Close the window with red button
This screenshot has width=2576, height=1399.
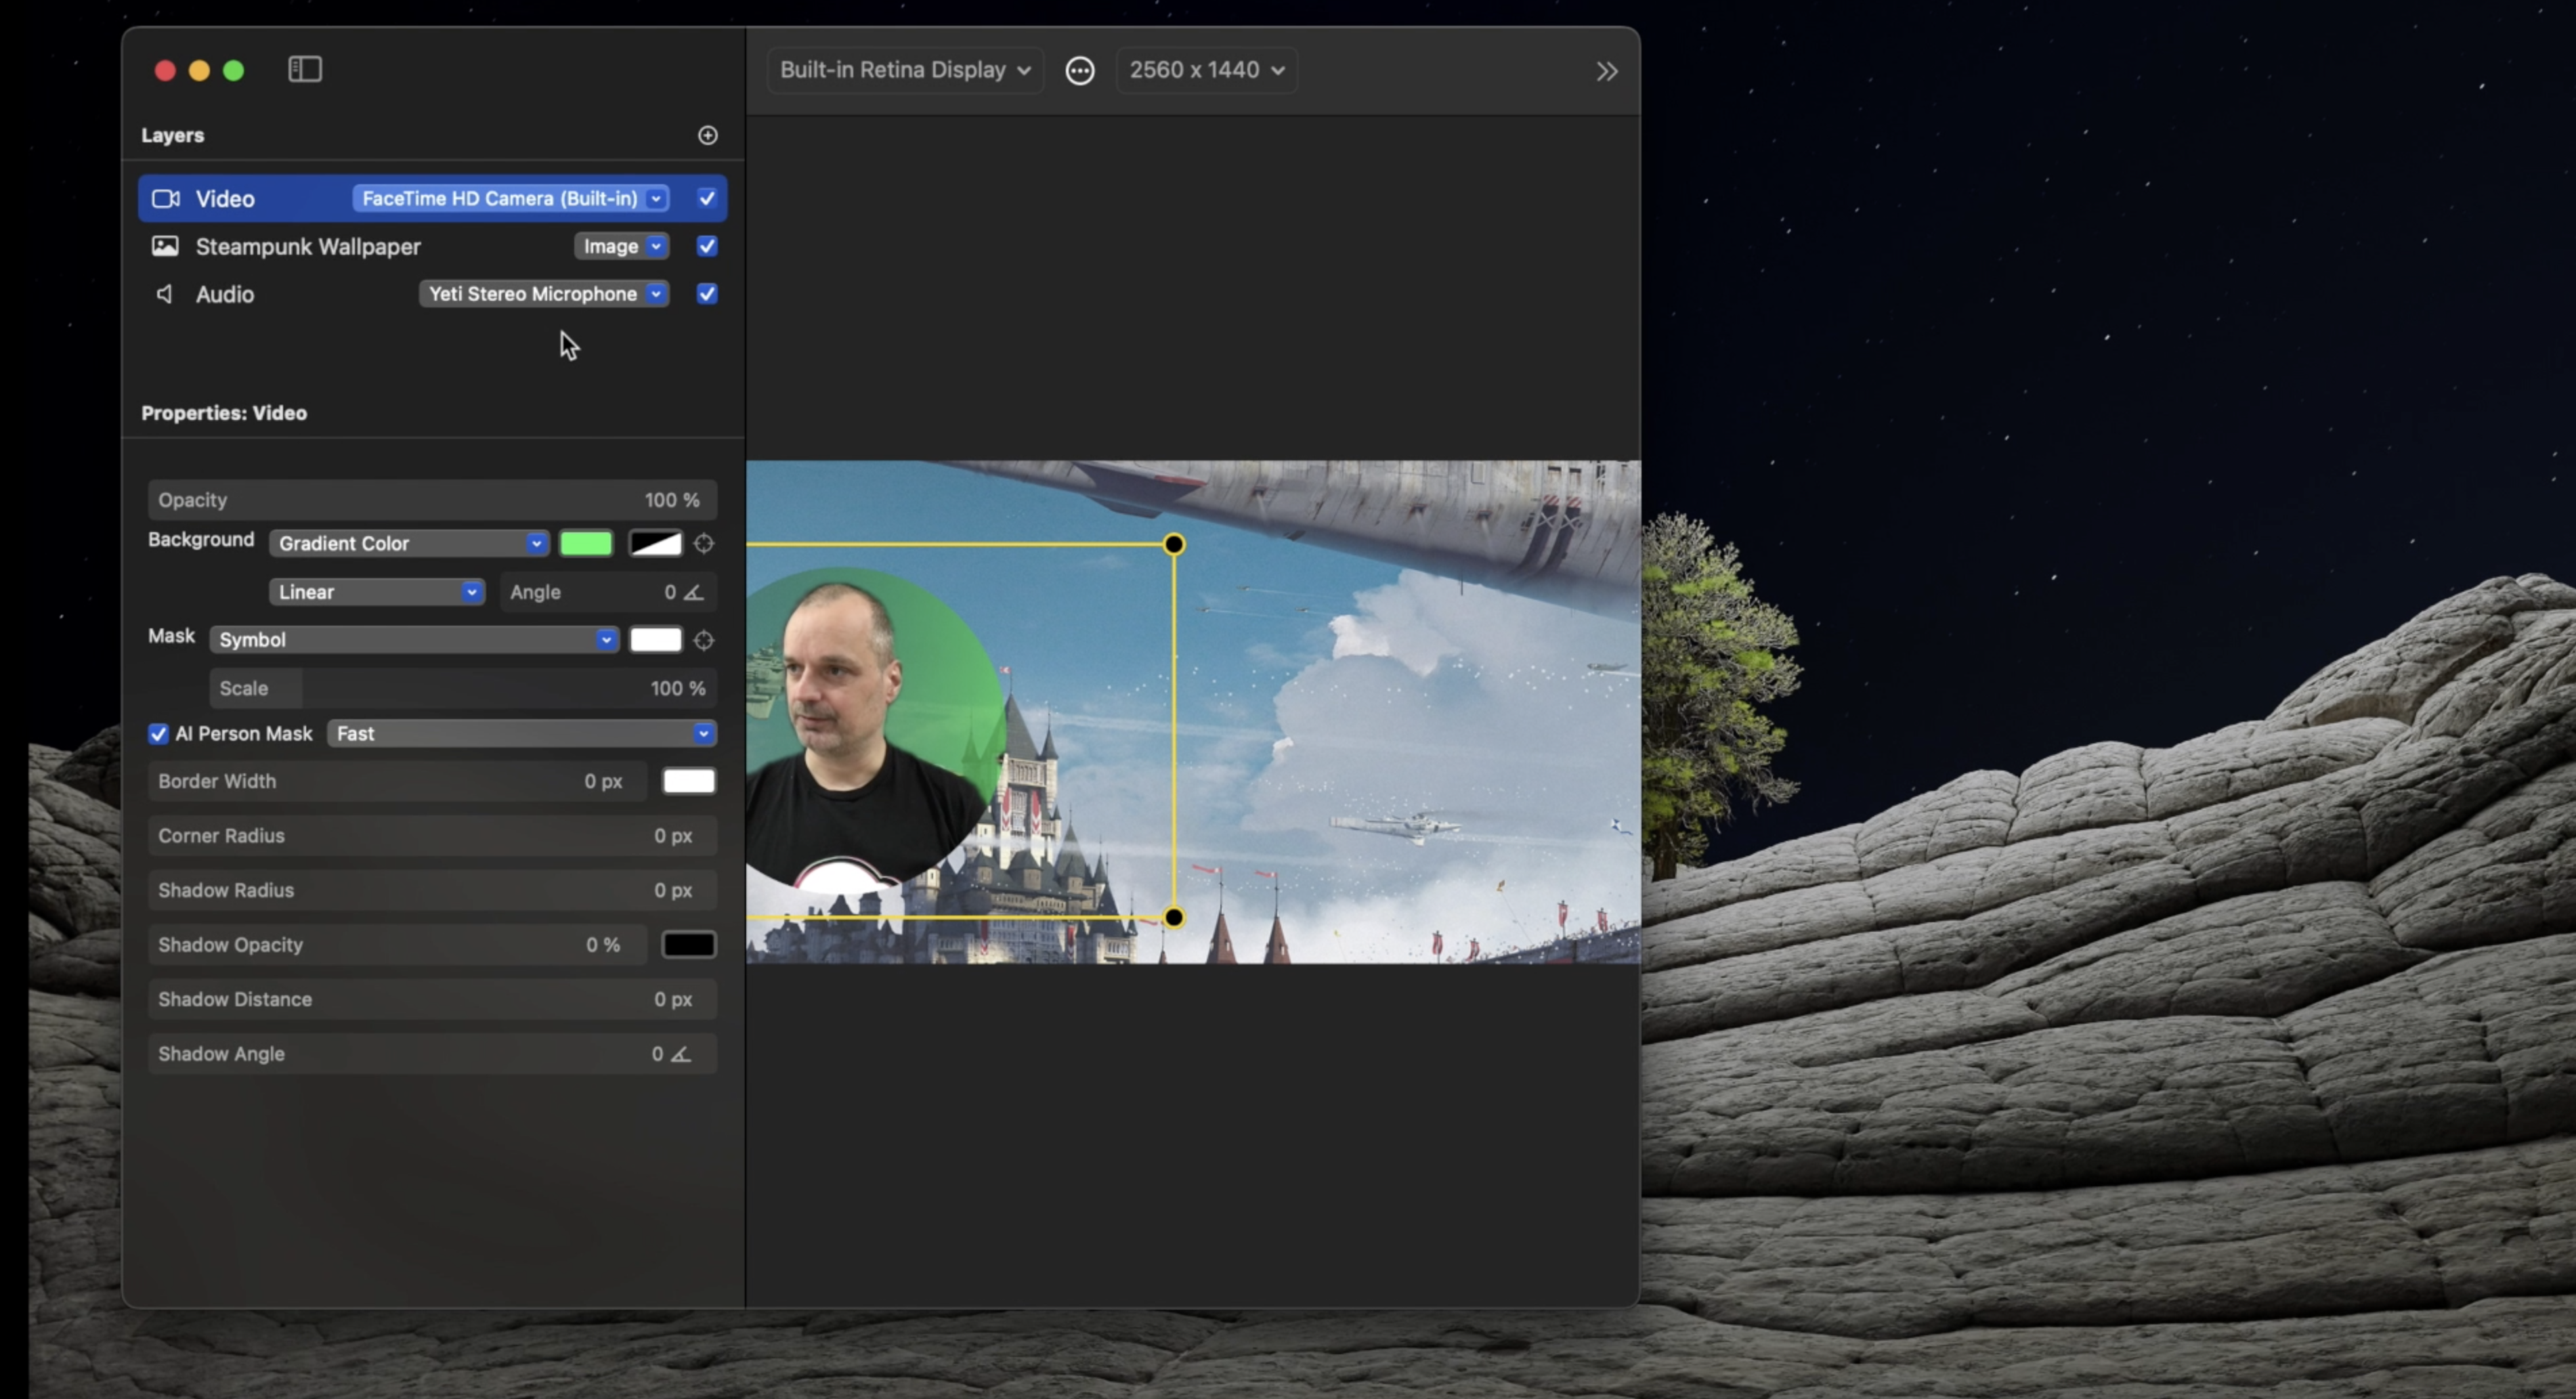click(165, 70)
